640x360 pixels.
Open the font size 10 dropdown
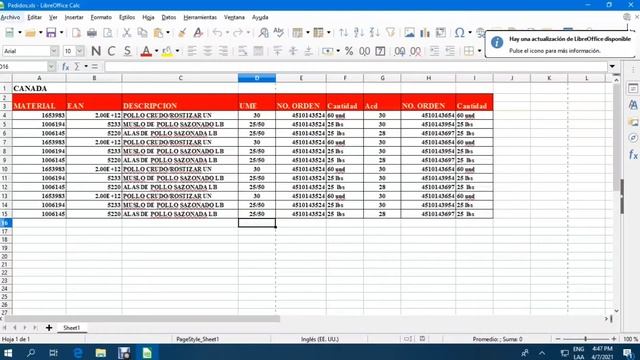tap(80, 51)
